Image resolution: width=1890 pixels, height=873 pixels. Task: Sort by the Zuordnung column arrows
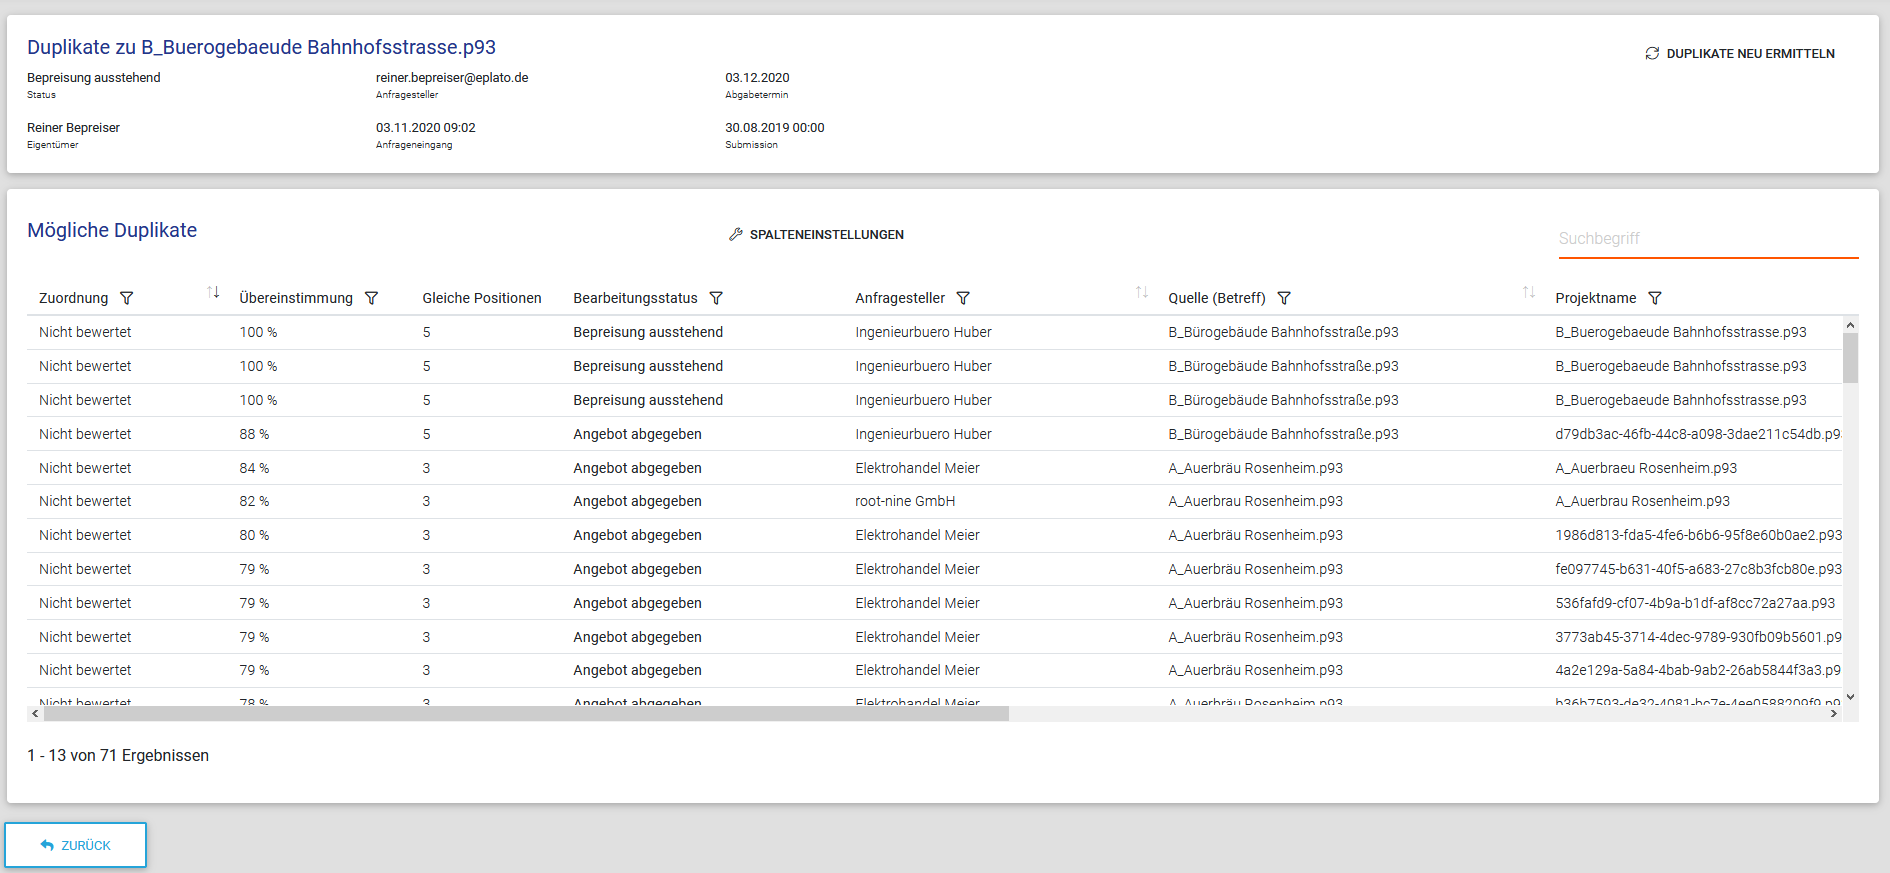(x=213, y=292)
